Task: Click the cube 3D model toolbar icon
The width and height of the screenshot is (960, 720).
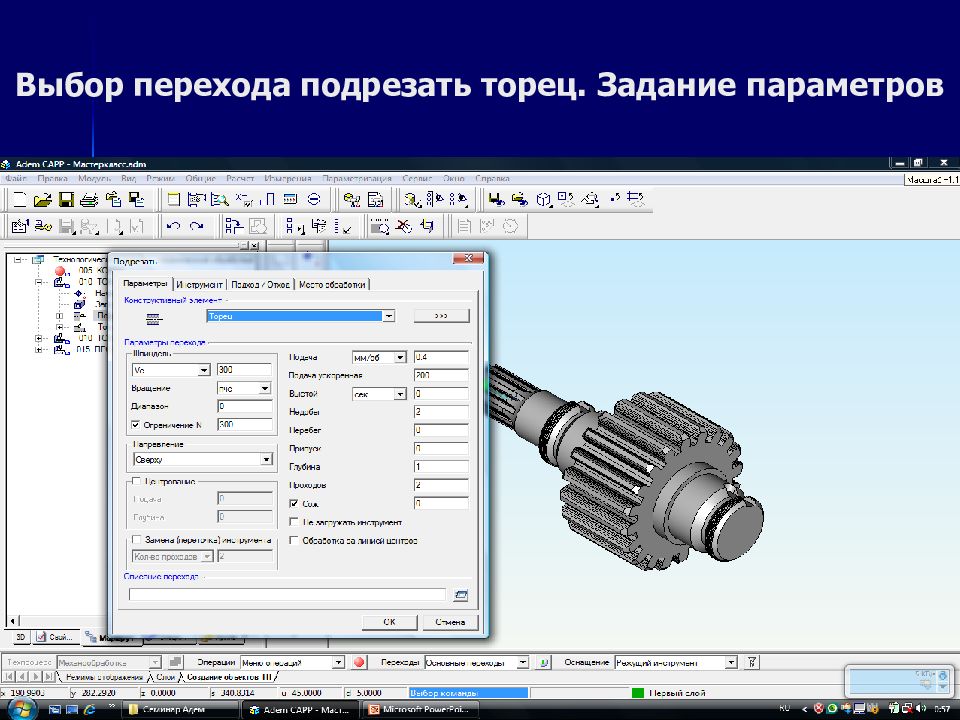Action: pos(543,199)
